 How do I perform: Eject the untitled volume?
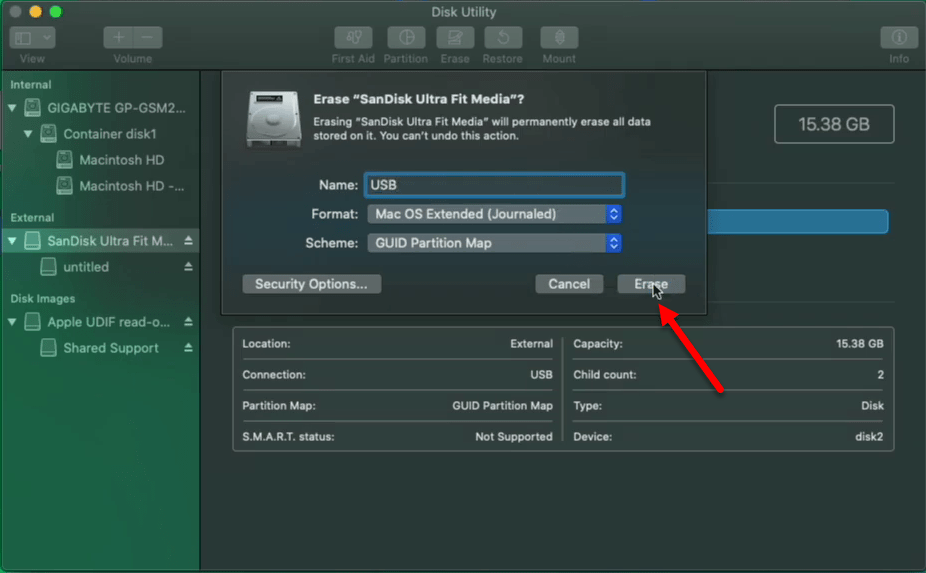pos(188,266)
